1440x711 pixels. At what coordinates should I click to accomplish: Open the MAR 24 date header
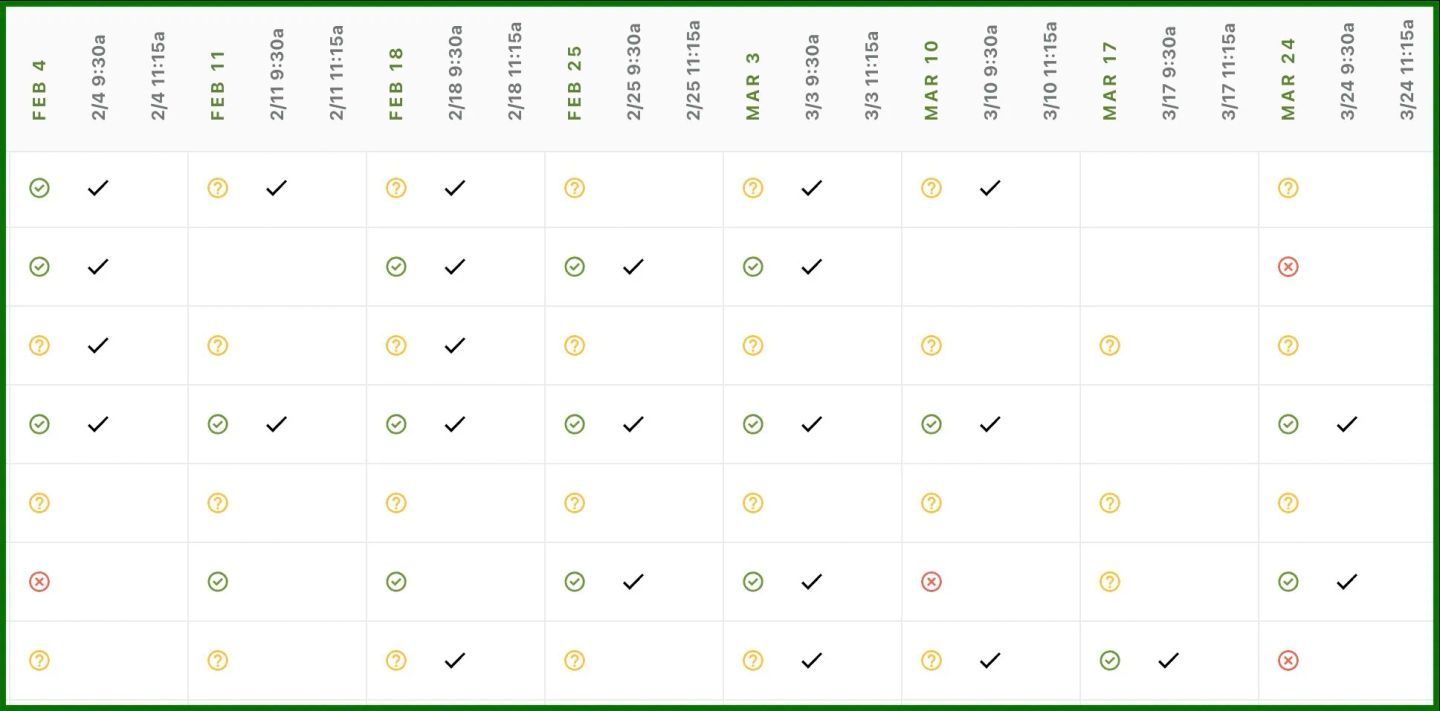tap(1288, 79)
